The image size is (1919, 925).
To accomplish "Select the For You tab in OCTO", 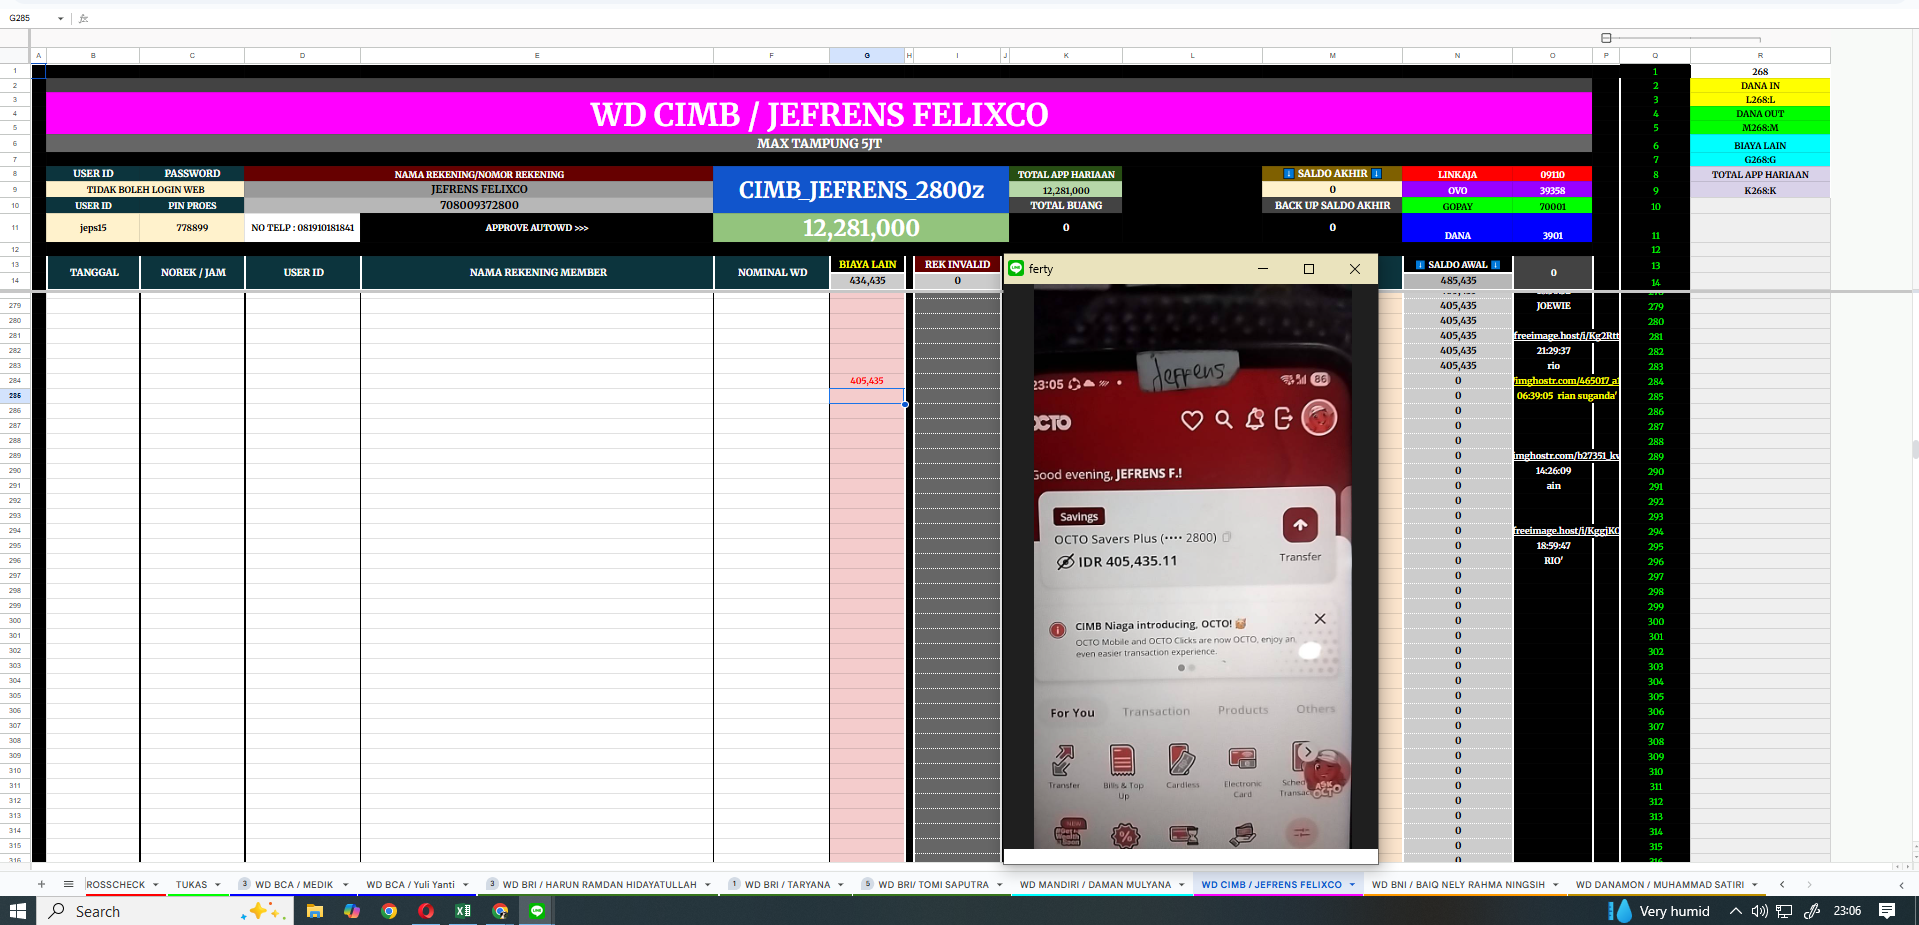I will (x=1072, y=713).
